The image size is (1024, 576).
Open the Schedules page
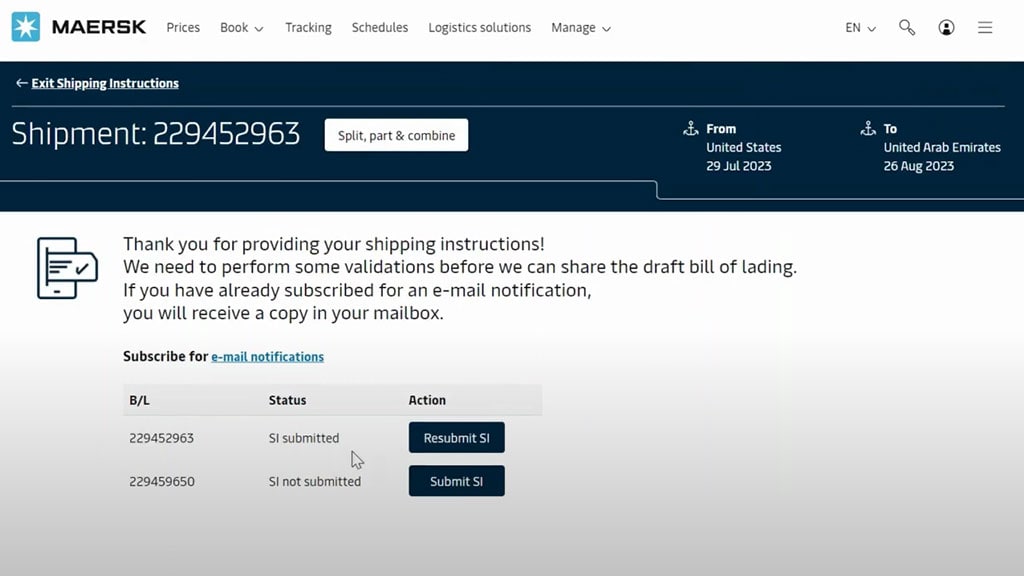[379, 28]
